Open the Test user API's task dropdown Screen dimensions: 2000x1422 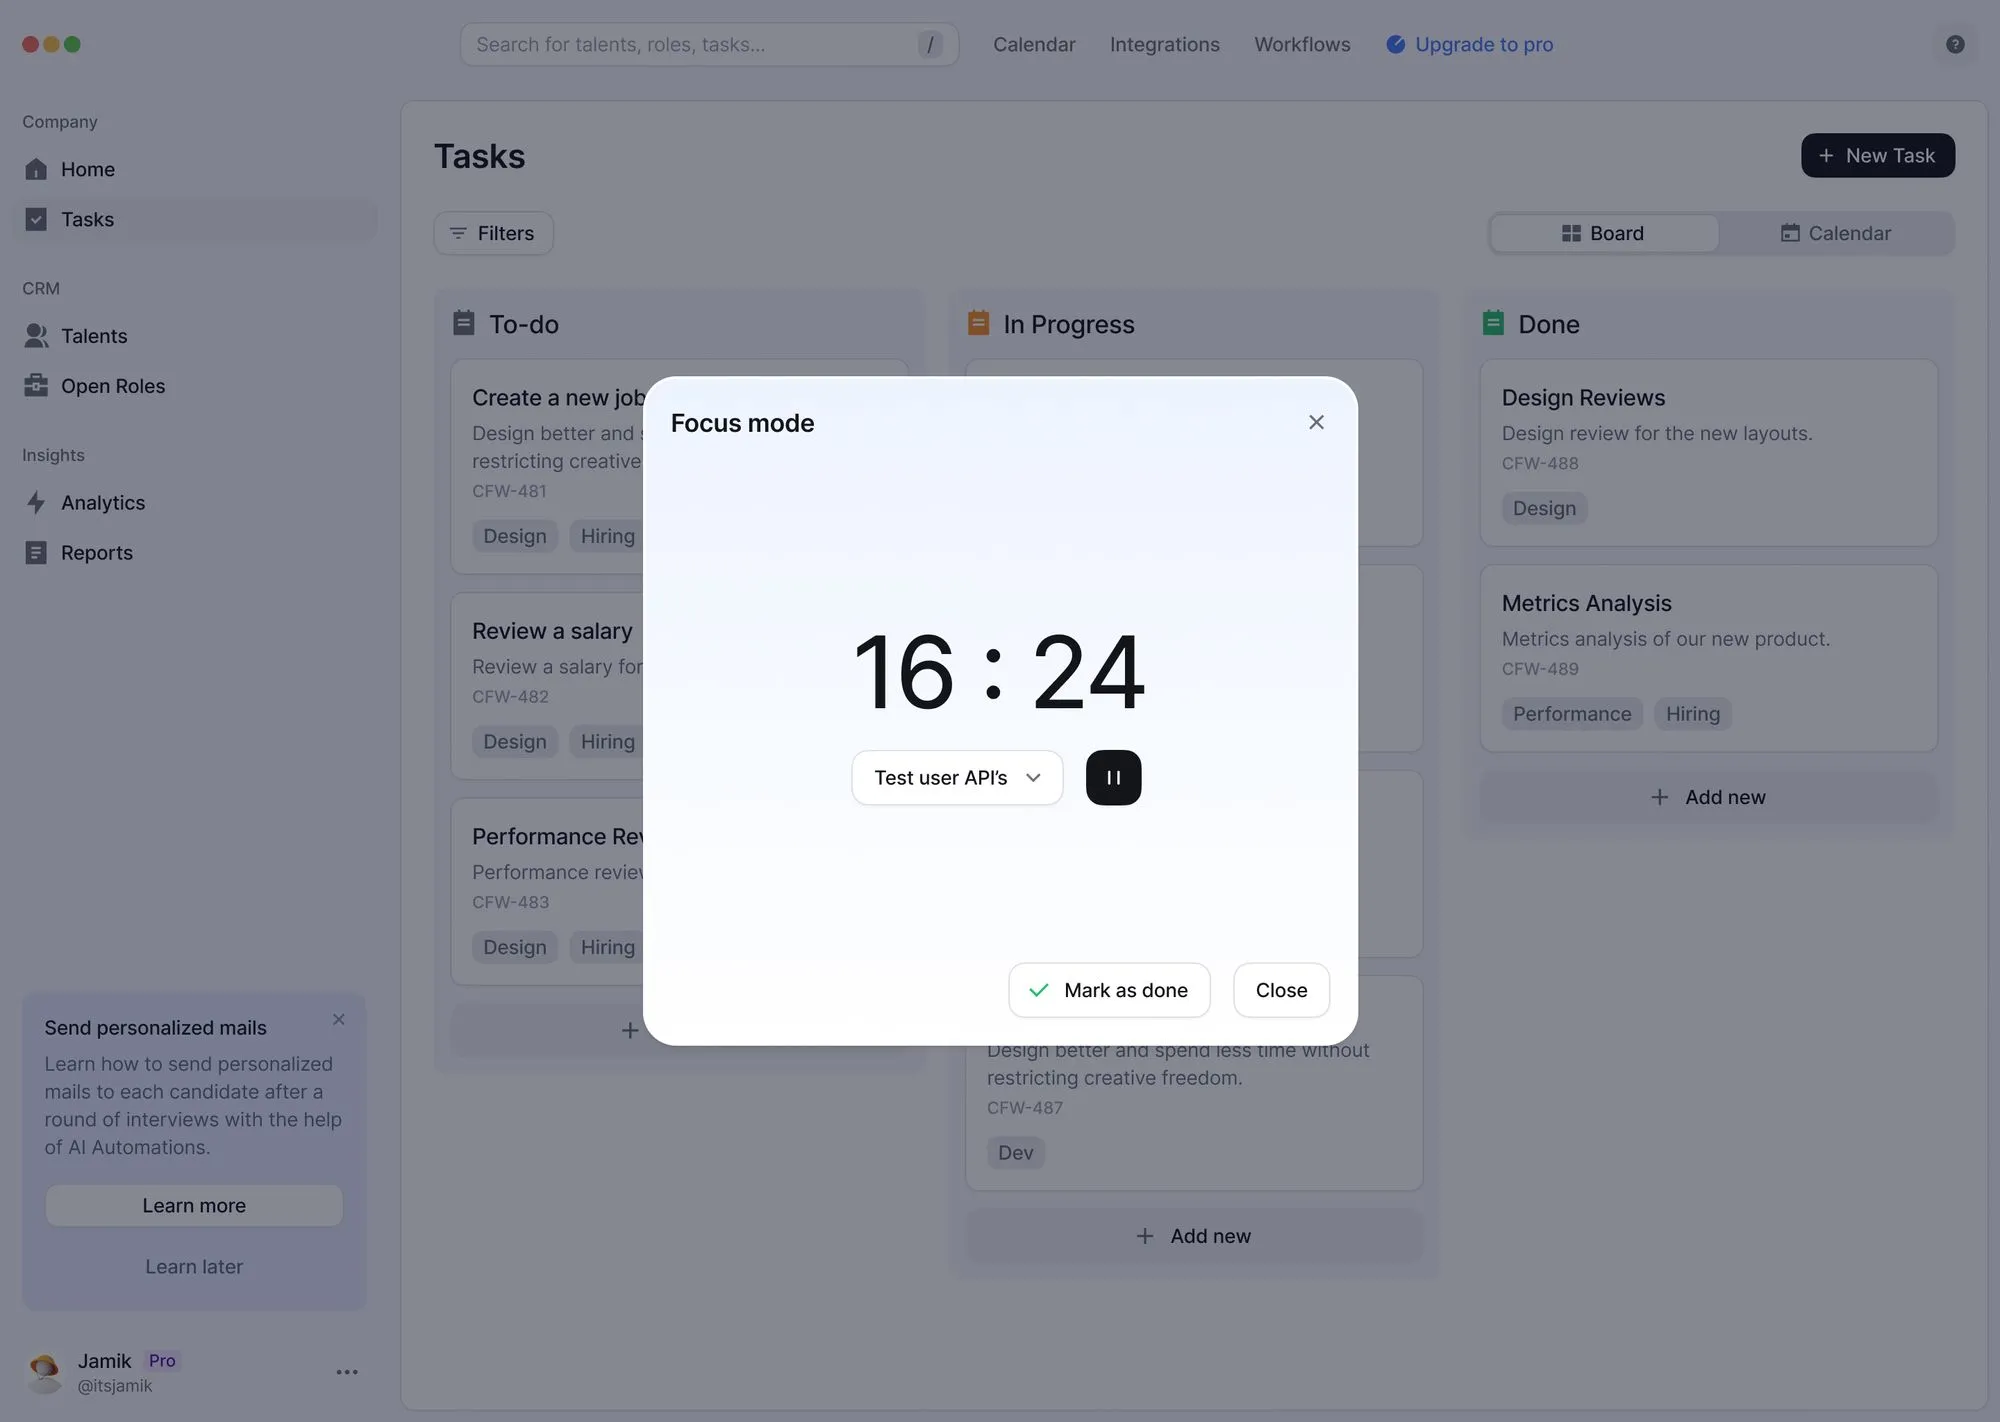coord(957,777)
